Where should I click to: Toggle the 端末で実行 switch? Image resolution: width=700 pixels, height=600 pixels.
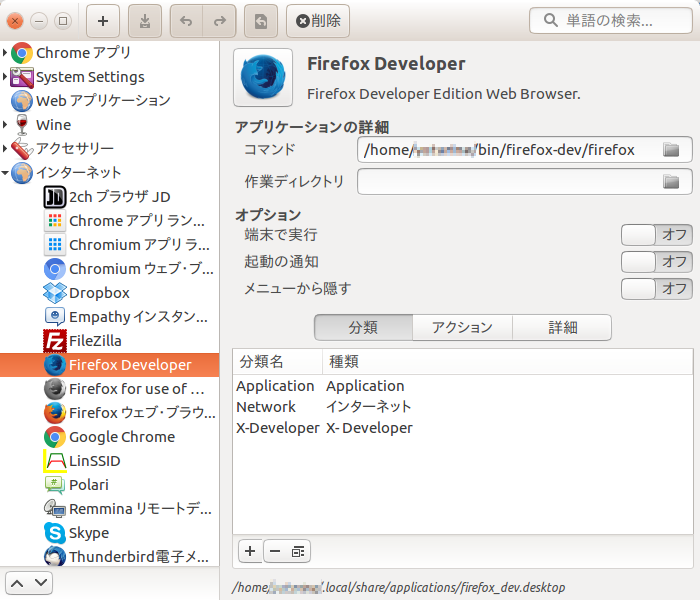[x=657, y=235]
